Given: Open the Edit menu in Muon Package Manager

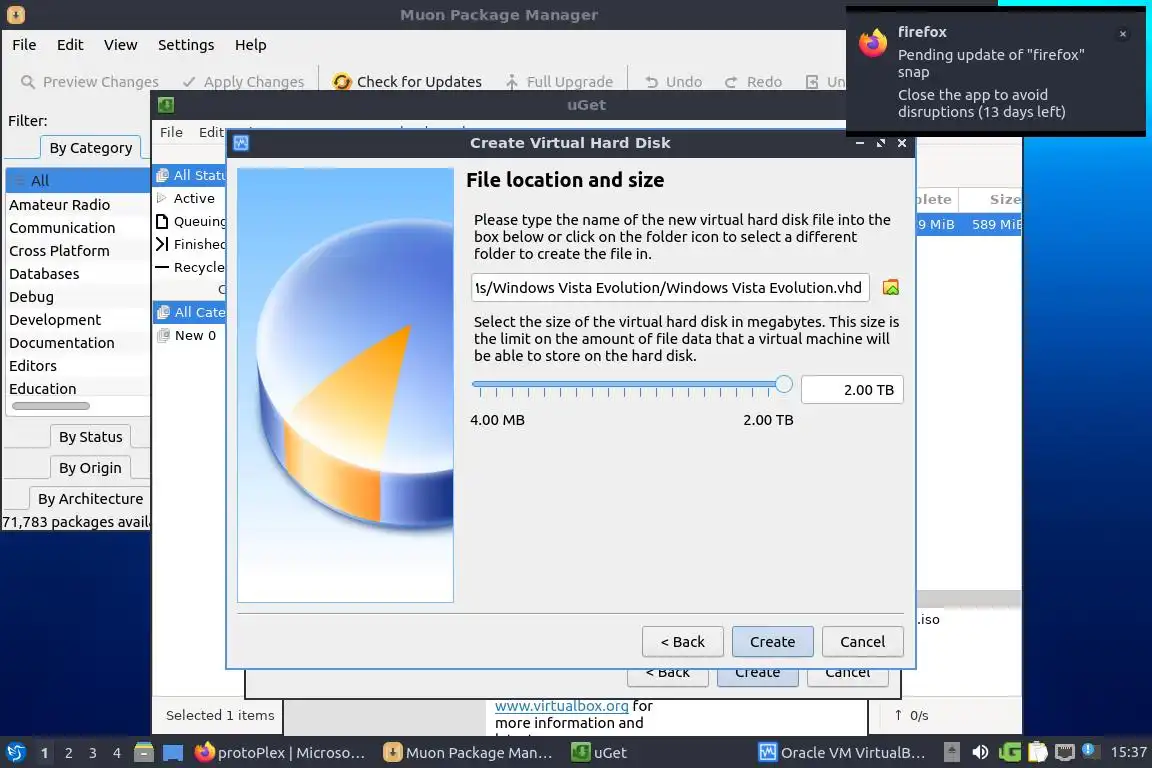Looking at the screenshot, I should tap(70, 45).
